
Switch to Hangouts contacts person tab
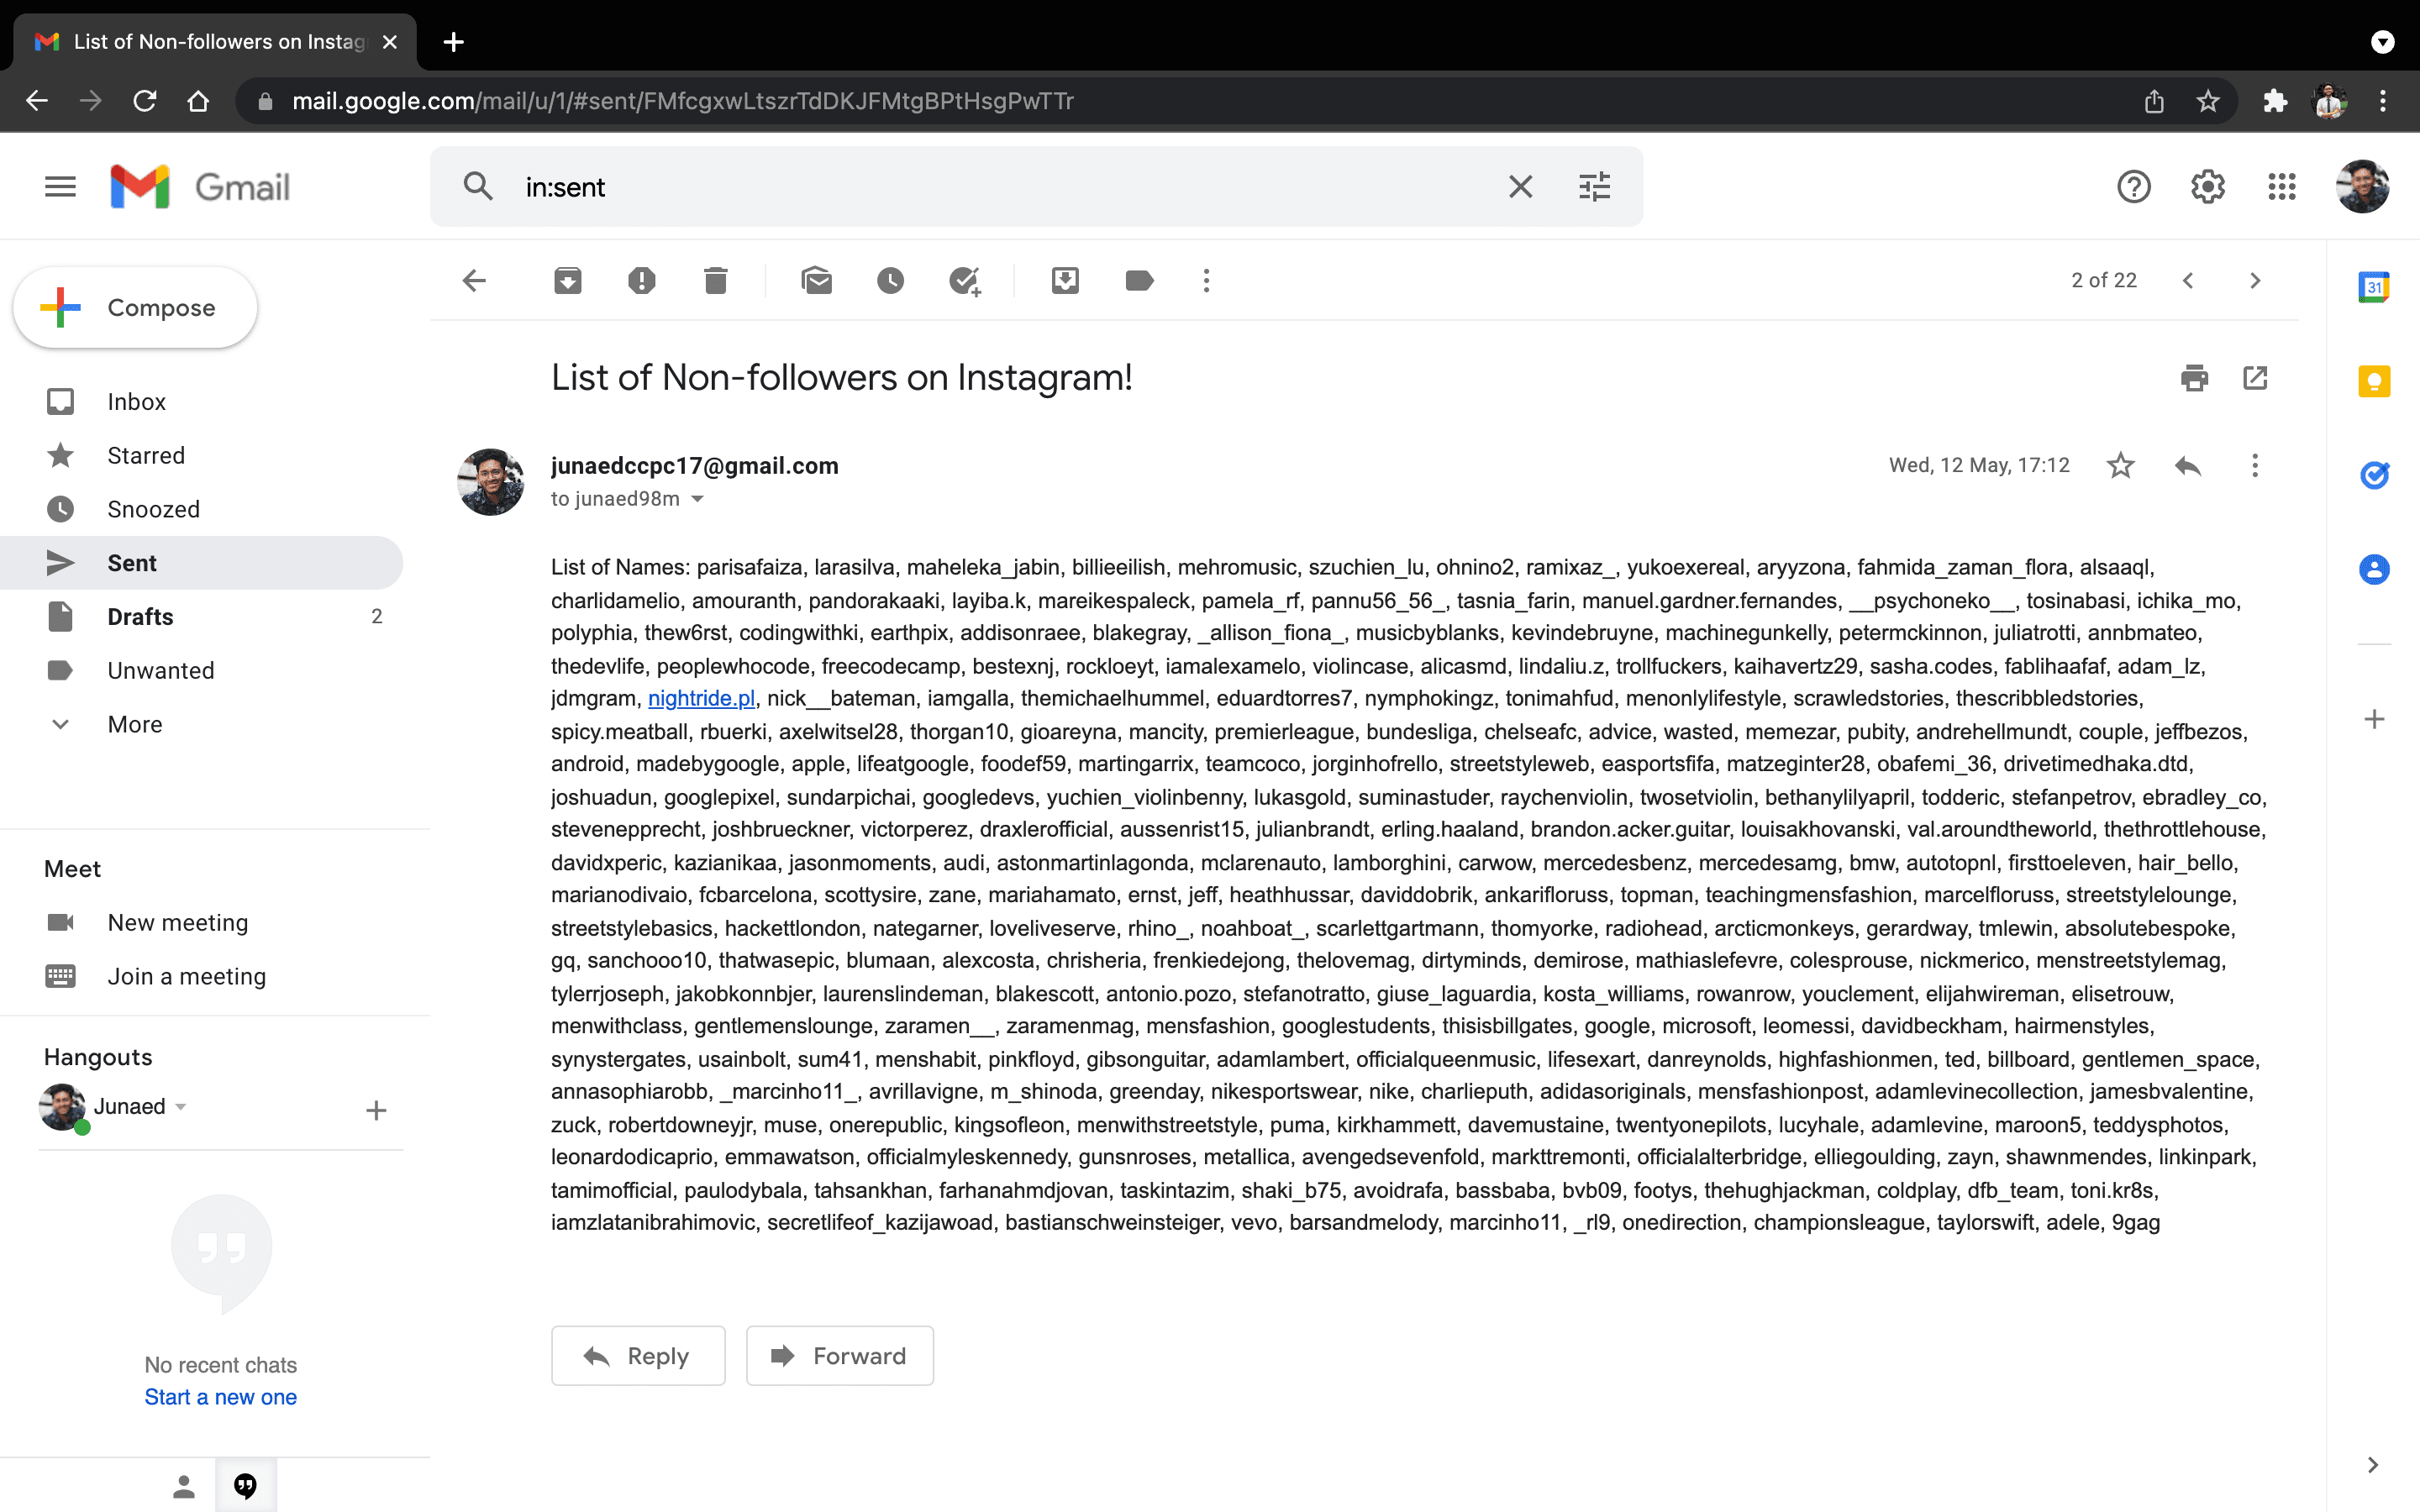tap(183, 1486)
